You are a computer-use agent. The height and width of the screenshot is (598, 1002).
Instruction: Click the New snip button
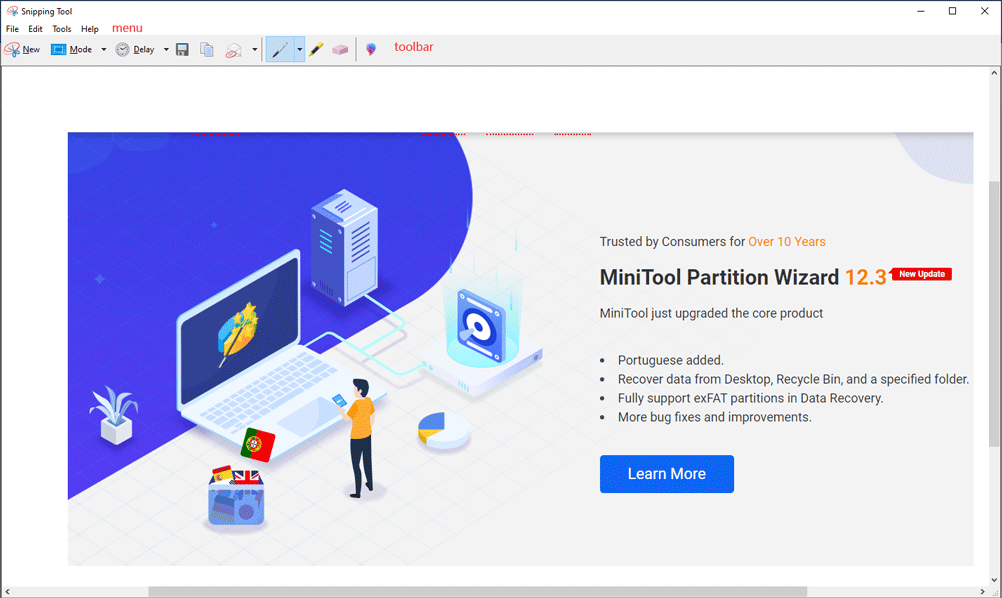click(x=22, y=50)
